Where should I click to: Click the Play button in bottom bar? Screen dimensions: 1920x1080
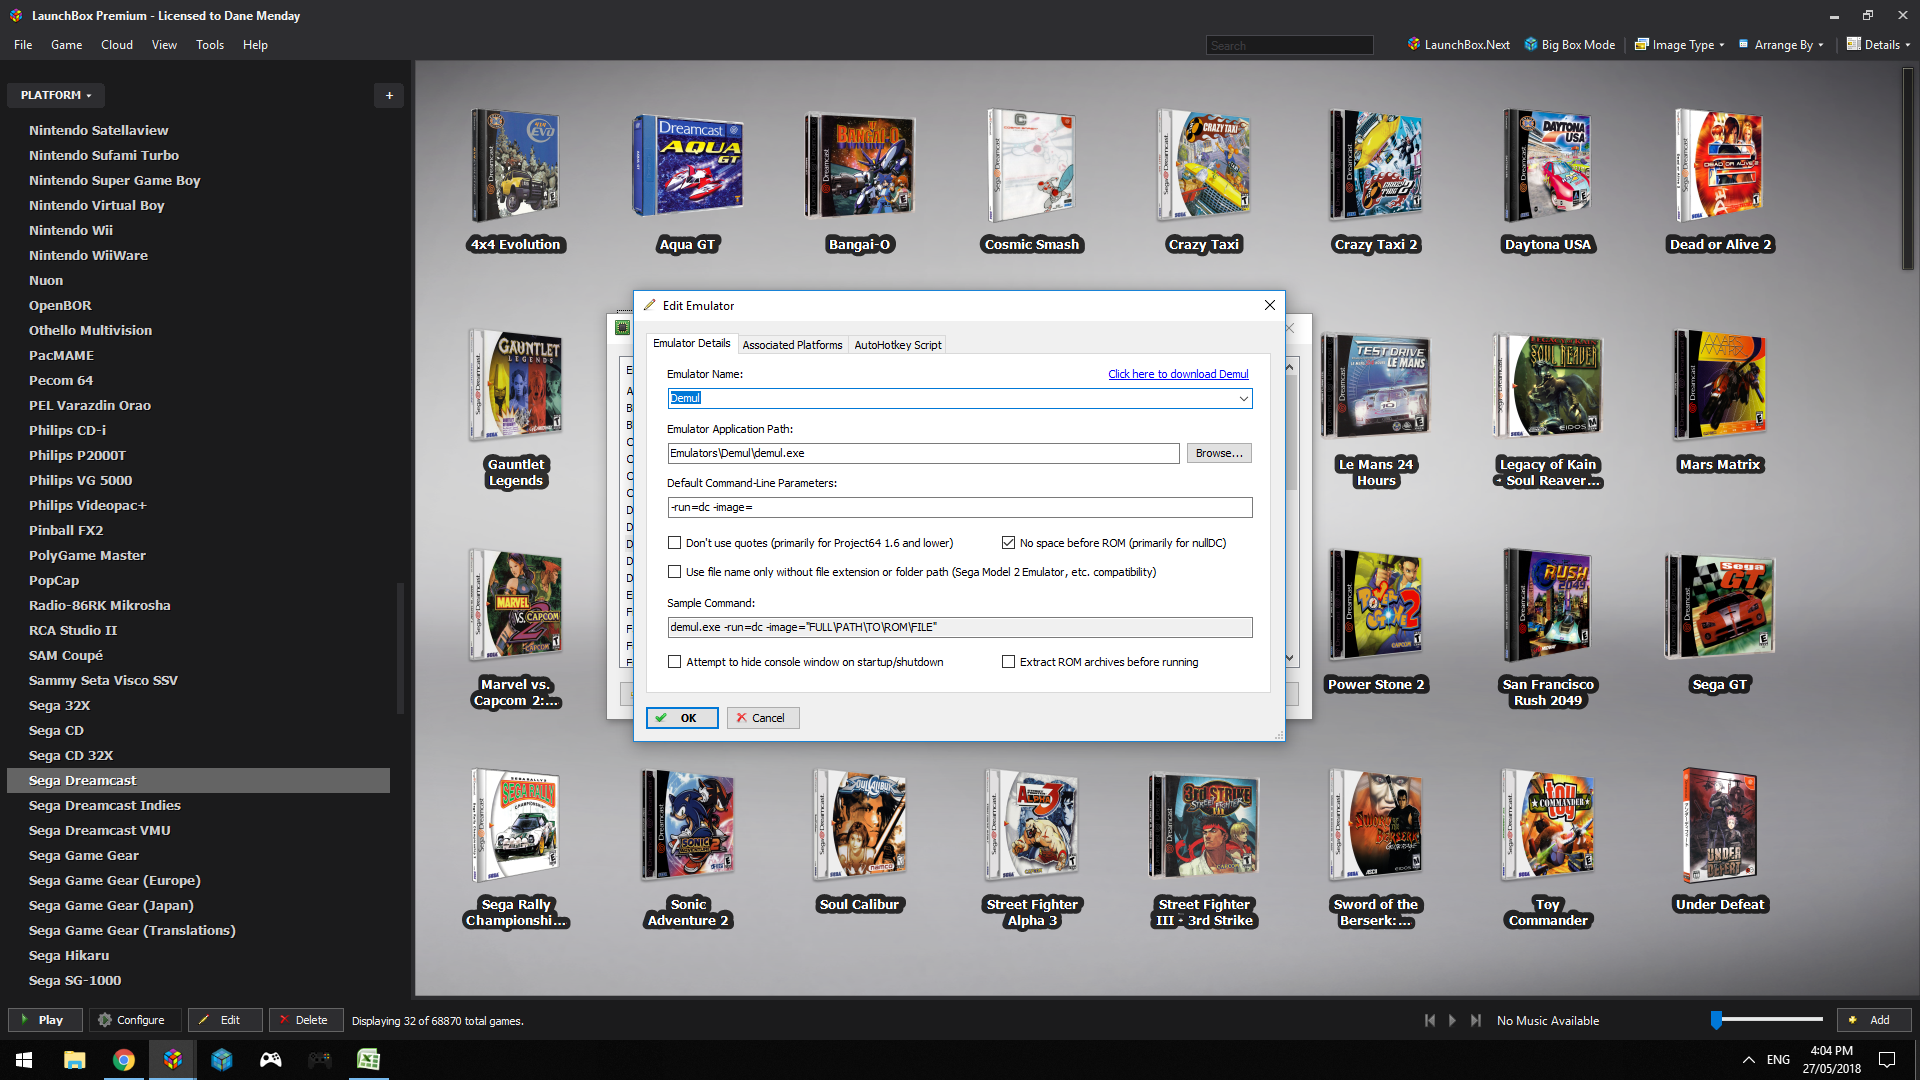coord(44,1020)
